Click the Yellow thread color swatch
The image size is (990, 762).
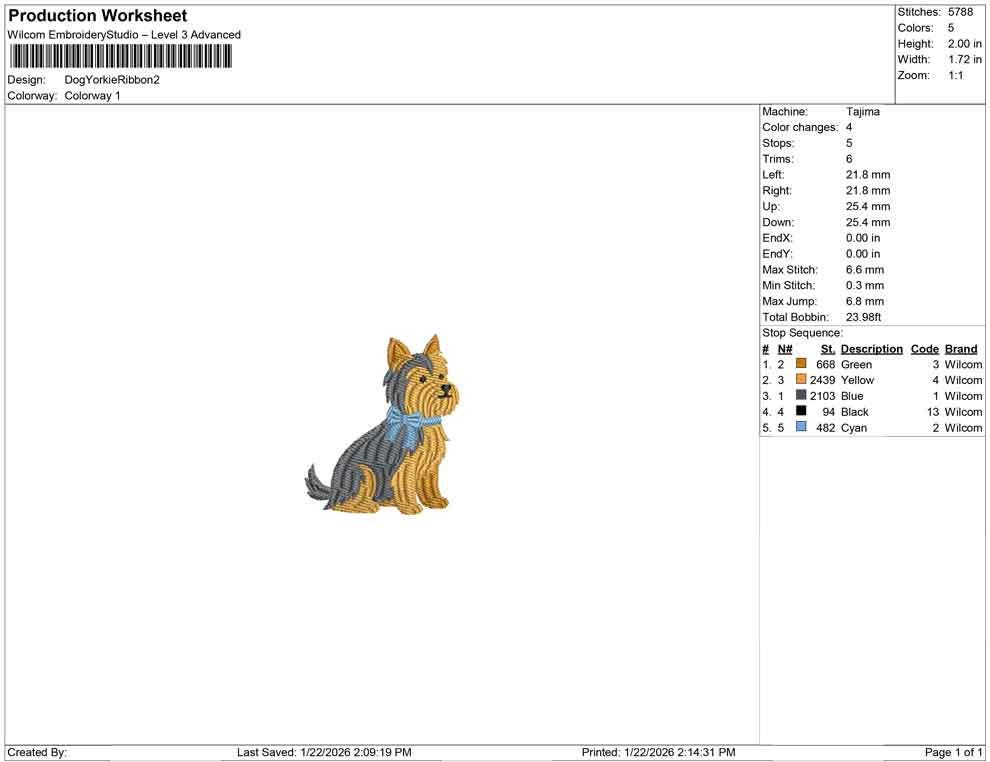click(799, 380)
